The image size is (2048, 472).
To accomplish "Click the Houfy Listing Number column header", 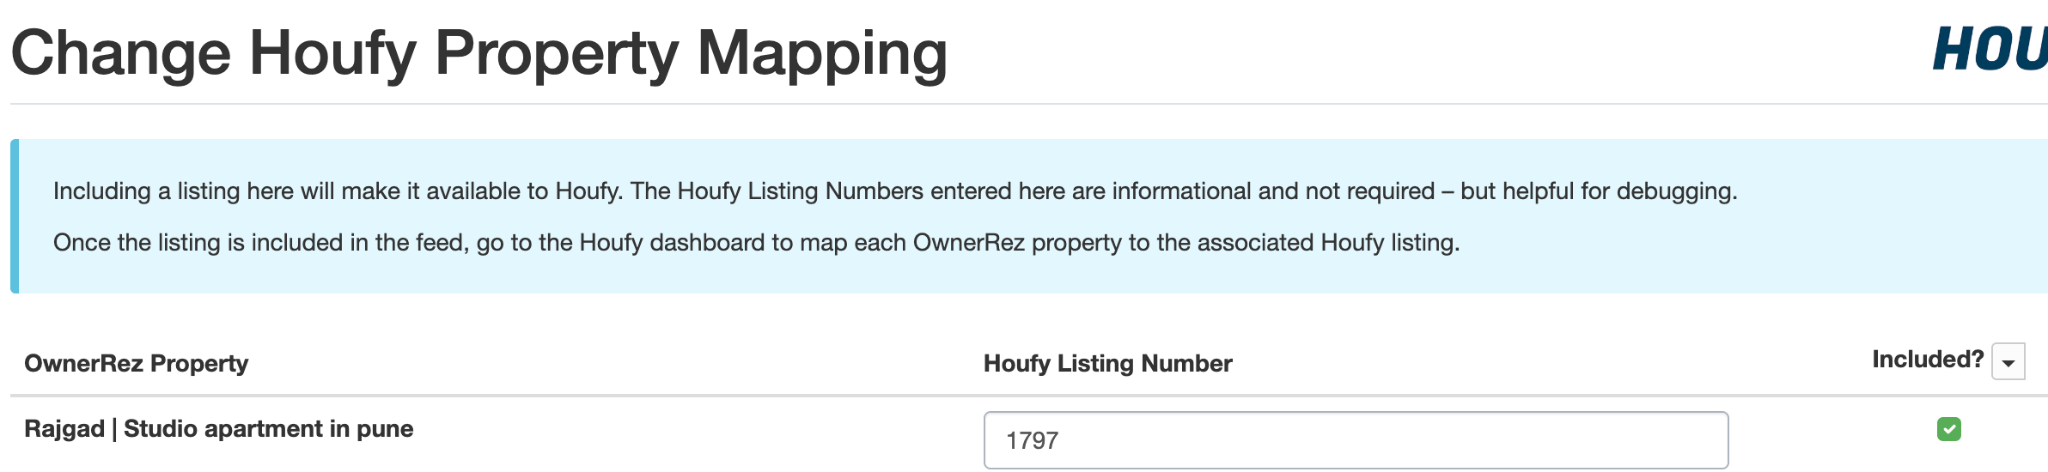I will [x=1107, y=363].
